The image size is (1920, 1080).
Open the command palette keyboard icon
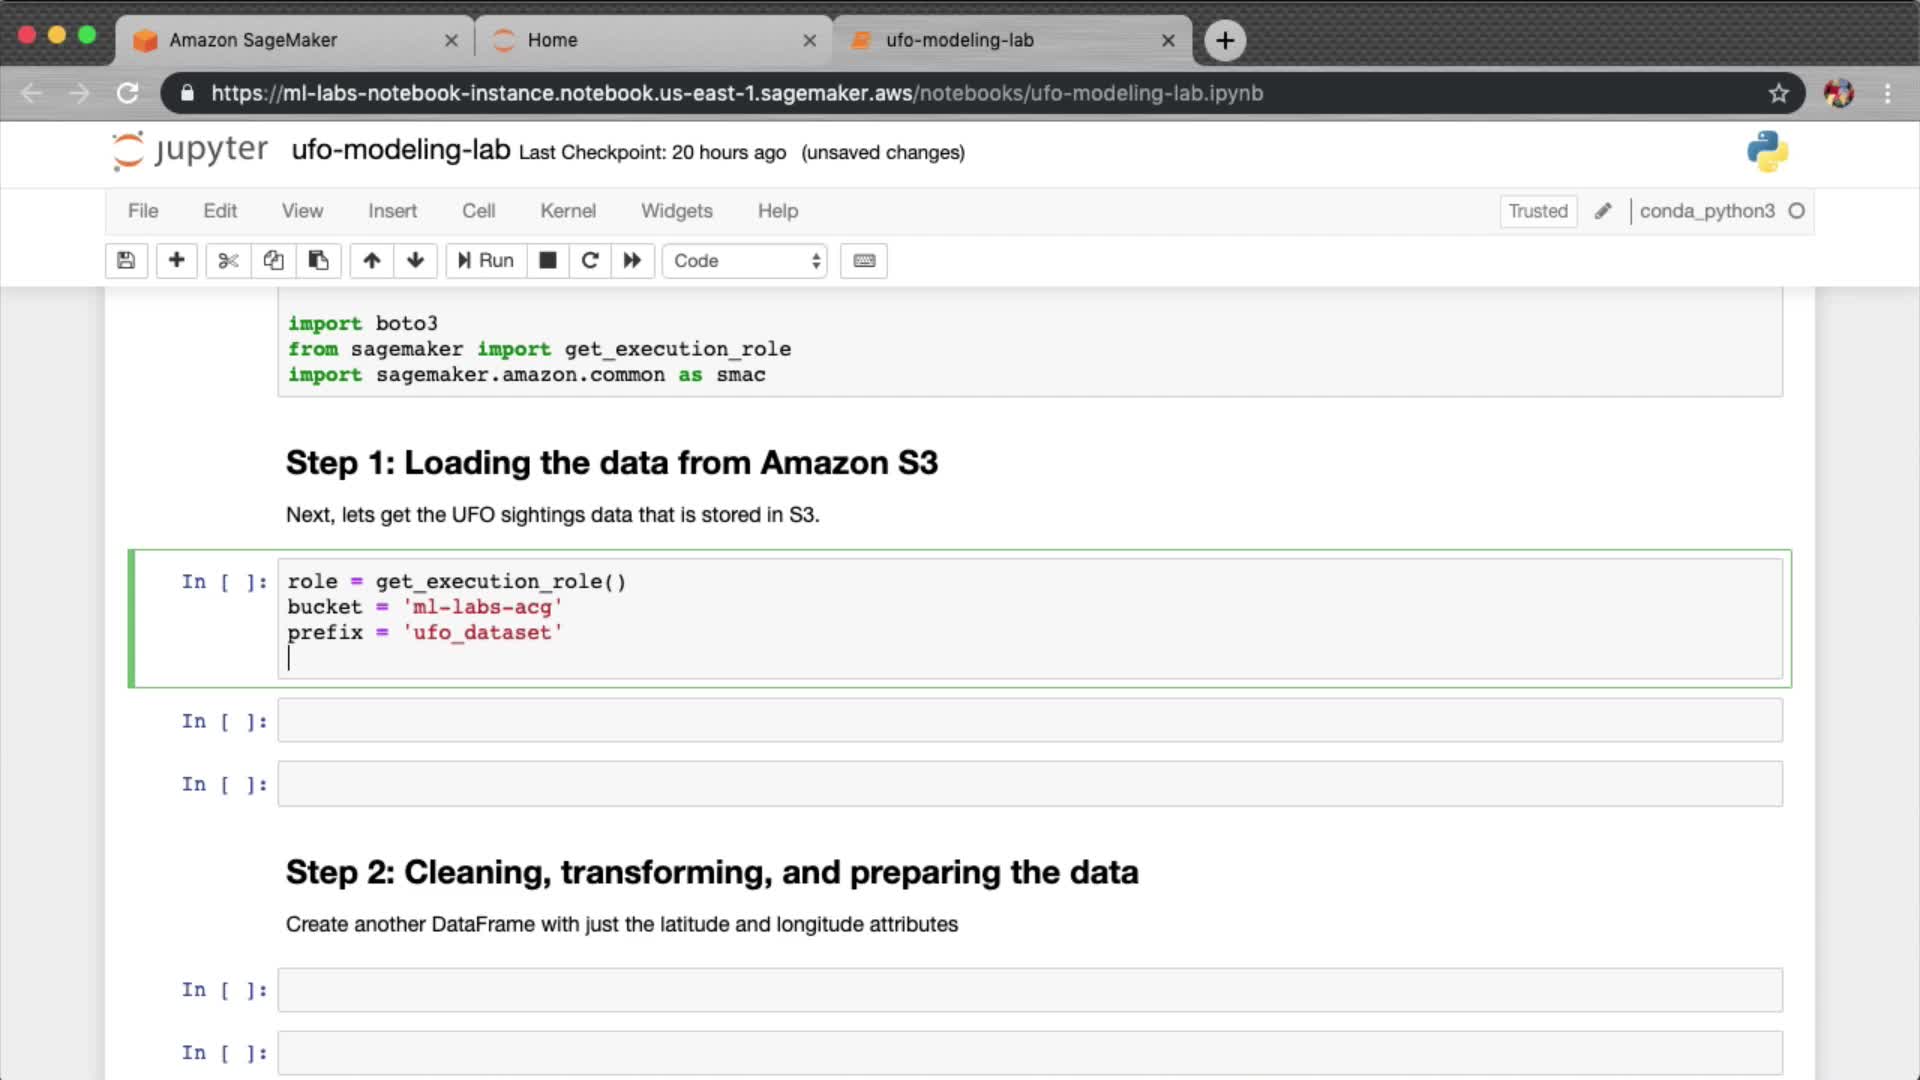point(864,261)
